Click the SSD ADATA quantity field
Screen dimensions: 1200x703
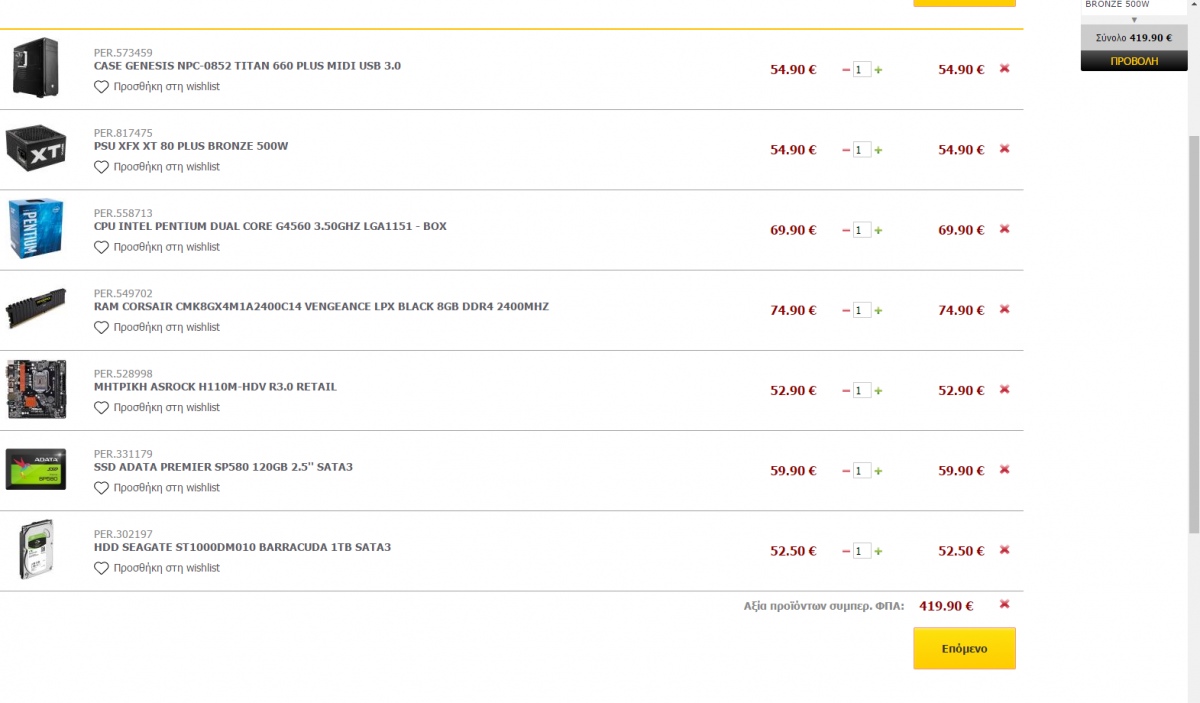coord(862,471)
